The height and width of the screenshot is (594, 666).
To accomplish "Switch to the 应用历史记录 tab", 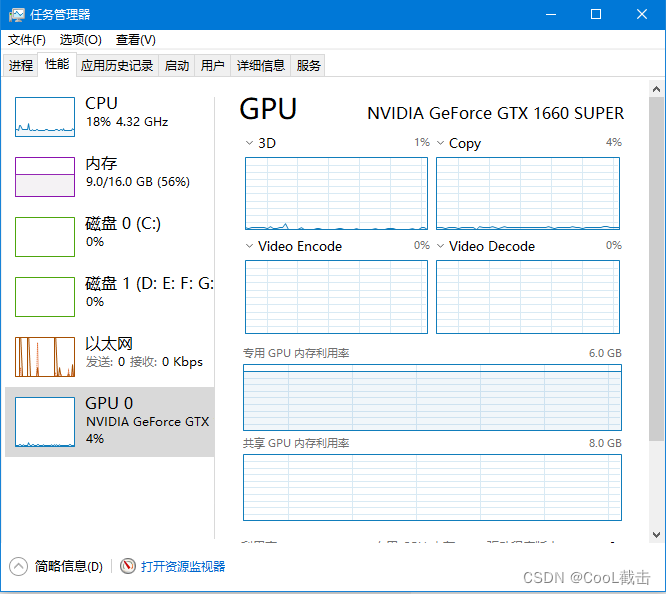I will tap(117, 65).
